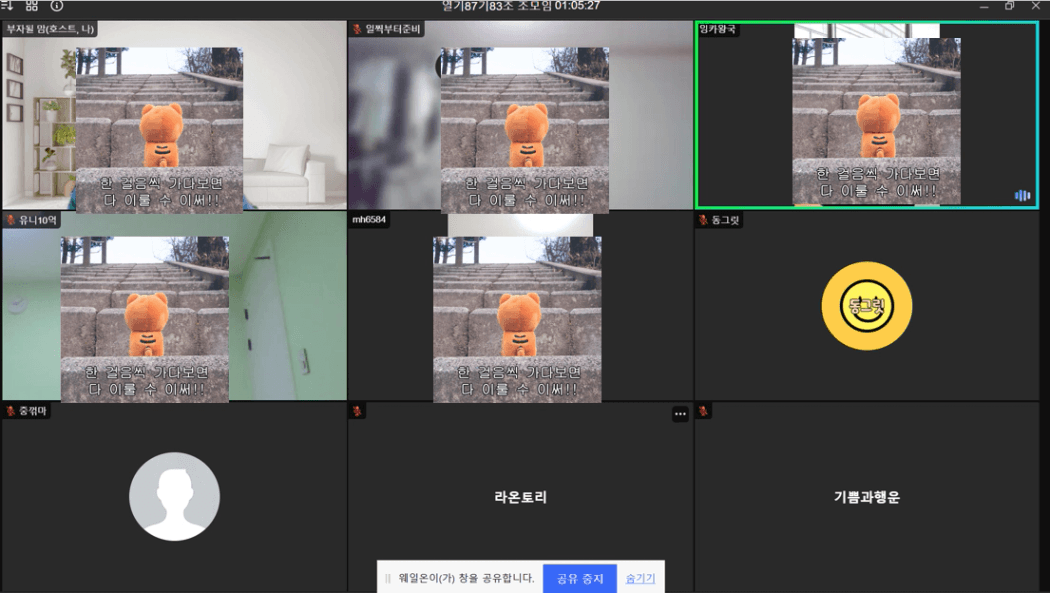Open the view switch arrows icon
Viewport: 1050px width, 593px height.
pyautogui.click(x=8, y=5)
